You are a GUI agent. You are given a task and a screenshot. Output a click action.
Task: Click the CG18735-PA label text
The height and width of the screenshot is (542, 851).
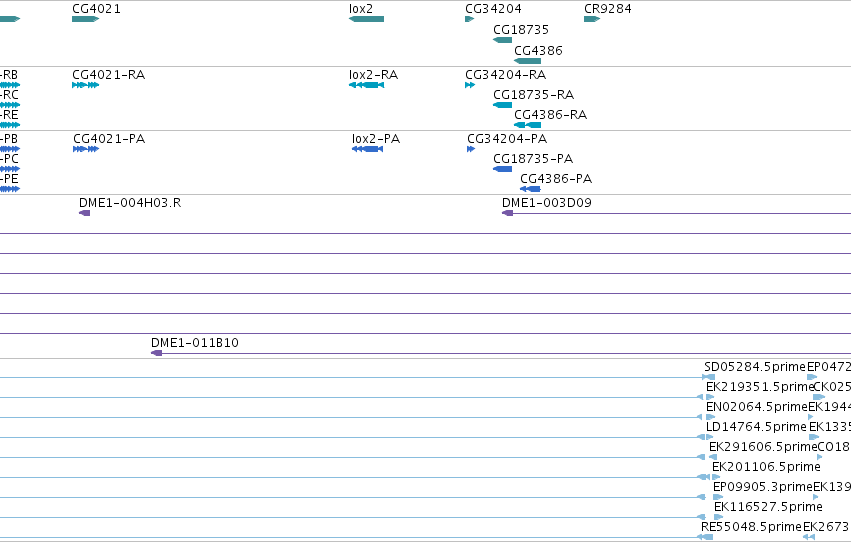point(533,158)
